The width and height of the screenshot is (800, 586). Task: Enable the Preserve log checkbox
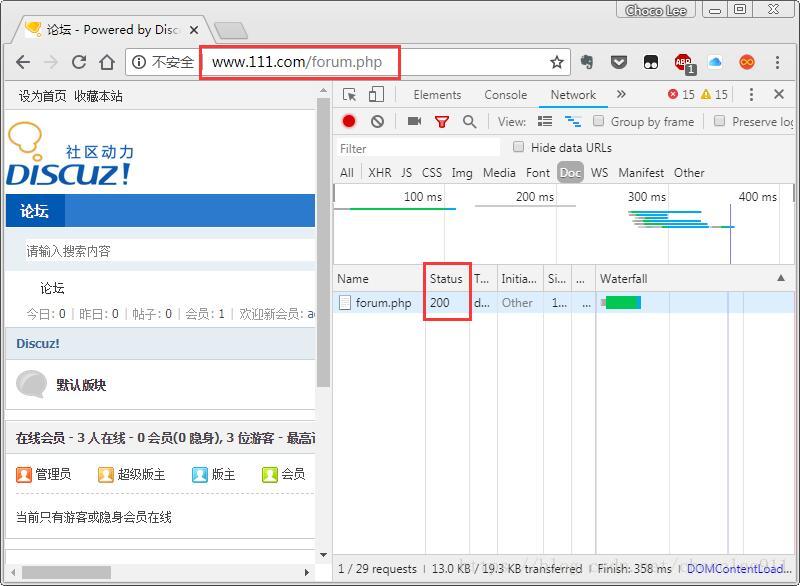(719, 121)
